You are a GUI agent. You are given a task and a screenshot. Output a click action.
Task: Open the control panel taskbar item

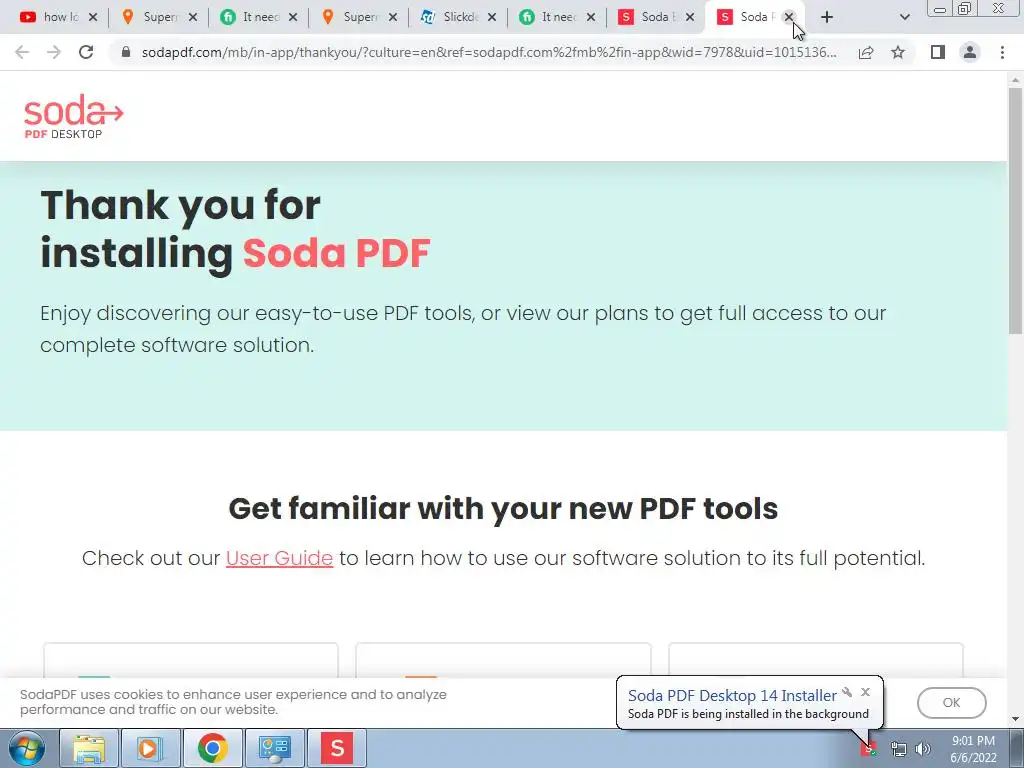click(274, 748)
